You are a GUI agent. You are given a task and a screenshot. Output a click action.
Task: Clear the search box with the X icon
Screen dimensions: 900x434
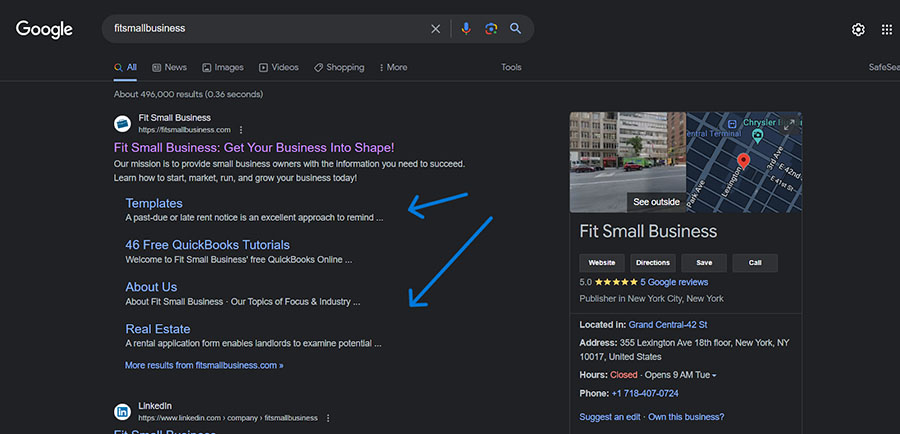coord(436,29)
